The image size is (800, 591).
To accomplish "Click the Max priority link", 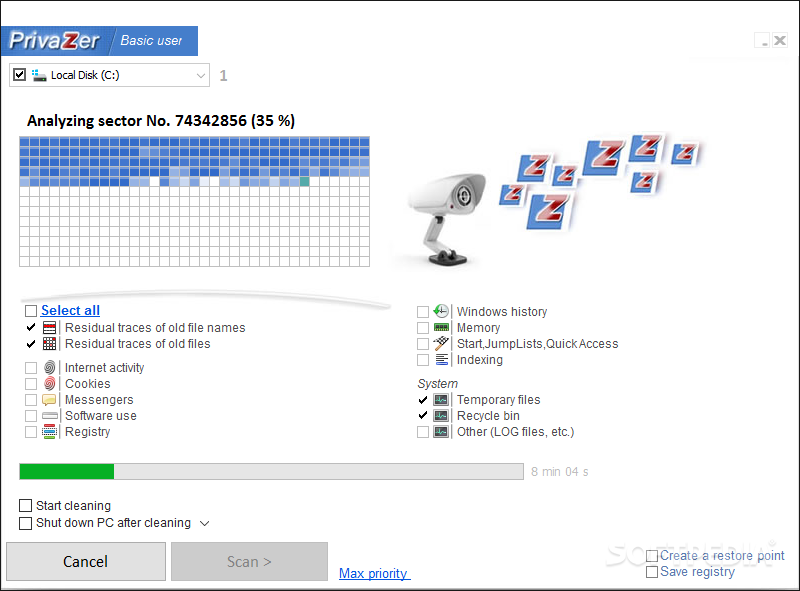I will coord(373,573).
